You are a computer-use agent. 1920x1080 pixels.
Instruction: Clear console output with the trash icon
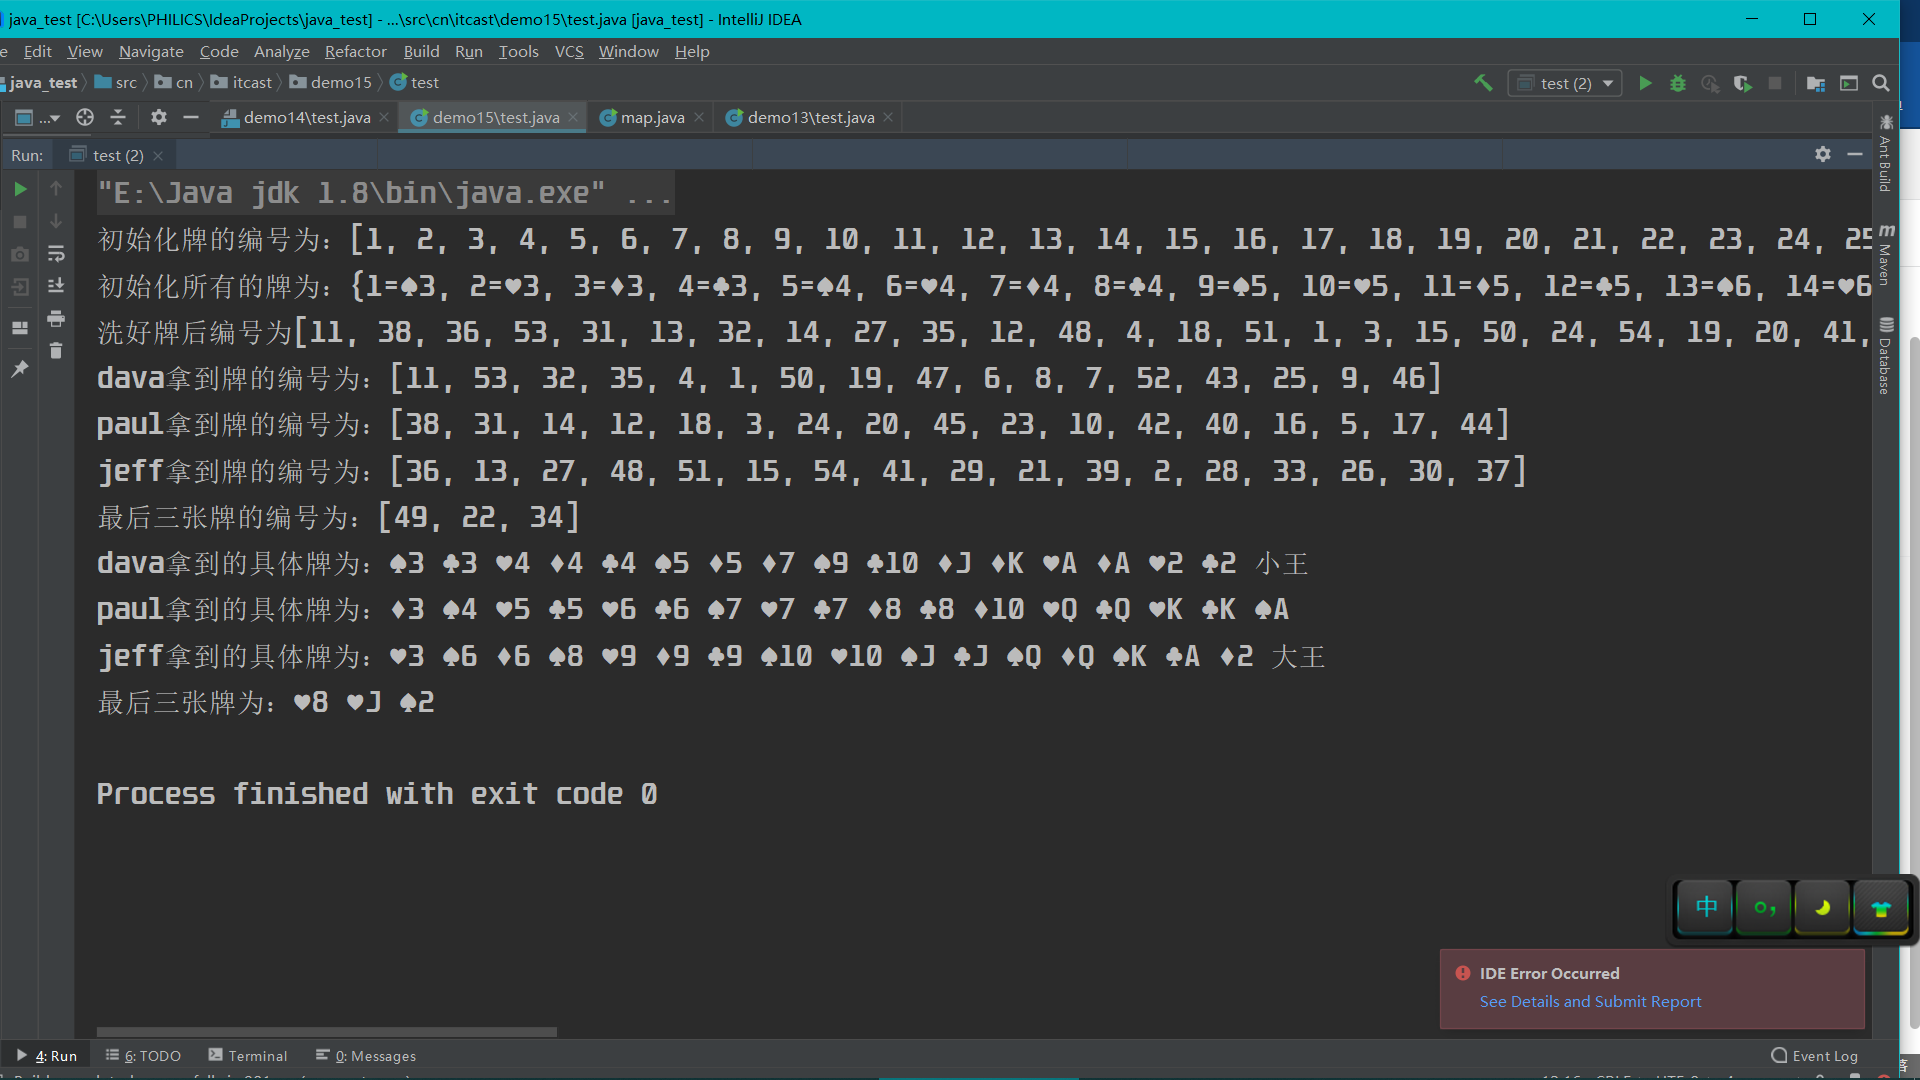point(56,351)
